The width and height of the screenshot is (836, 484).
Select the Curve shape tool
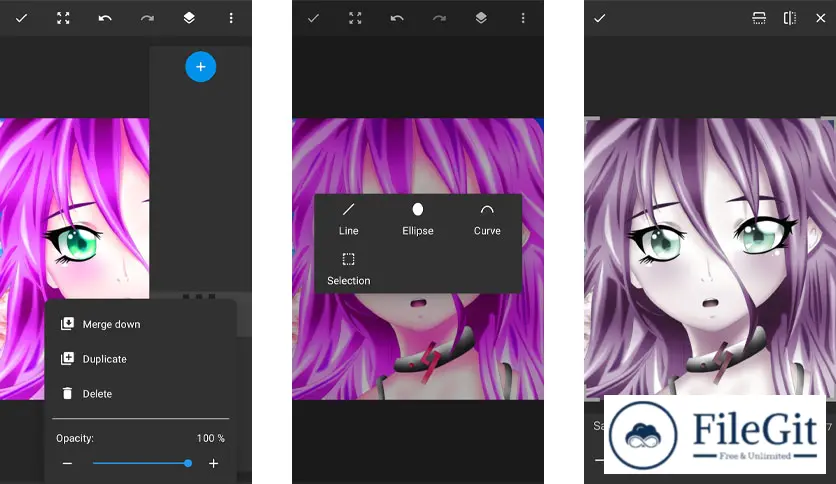pos(487,219)
